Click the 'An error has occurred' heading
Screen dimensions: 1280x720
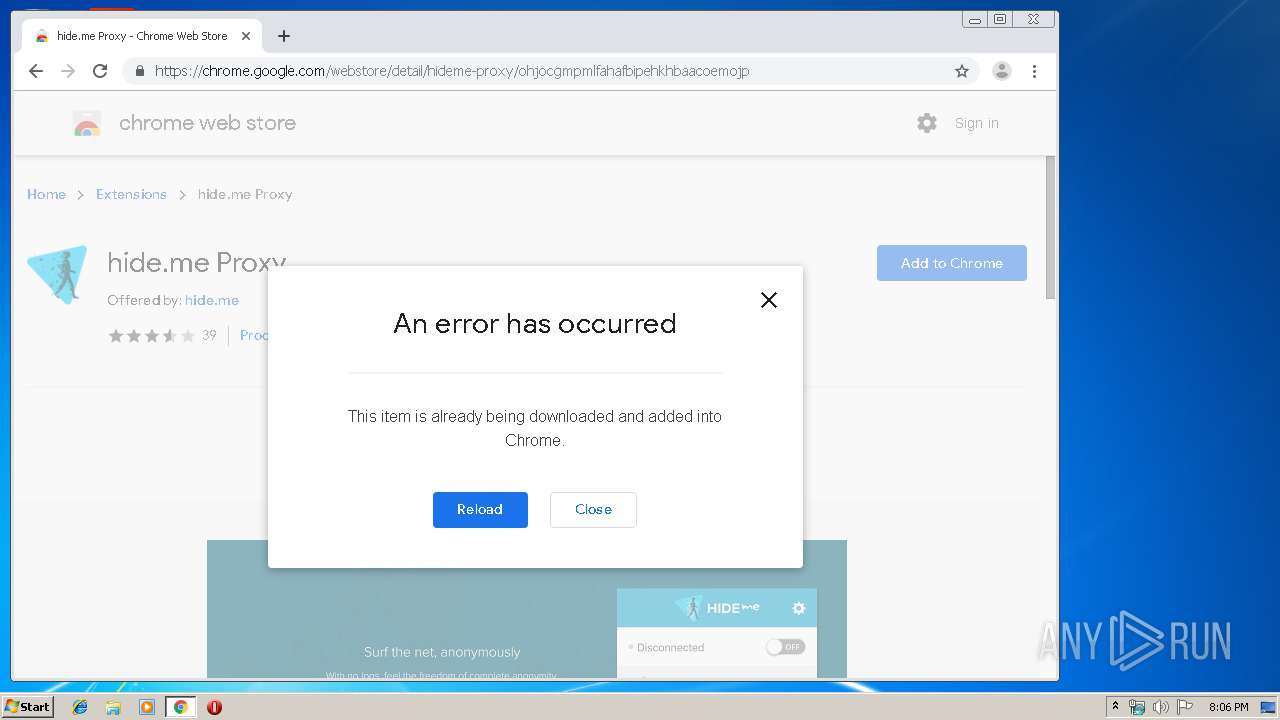click(x=535, y=323)
